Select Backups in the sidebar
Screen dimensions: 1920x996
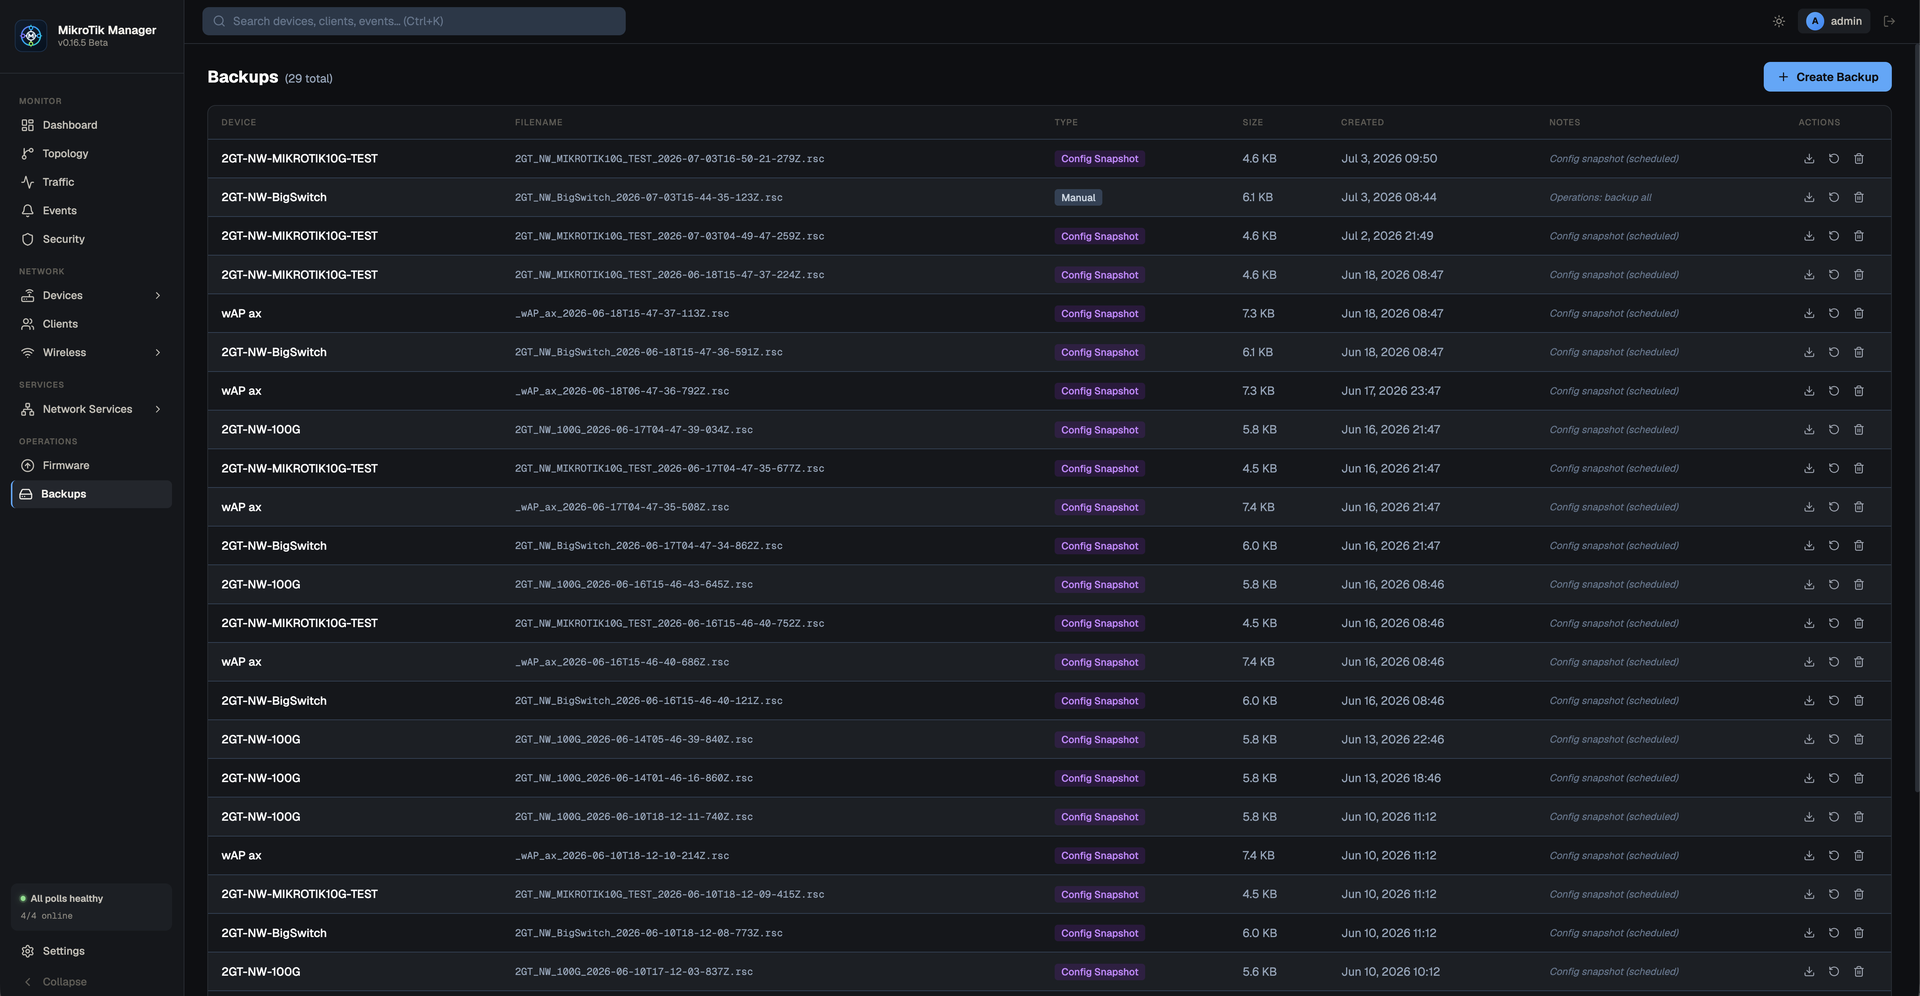[91, 494]
